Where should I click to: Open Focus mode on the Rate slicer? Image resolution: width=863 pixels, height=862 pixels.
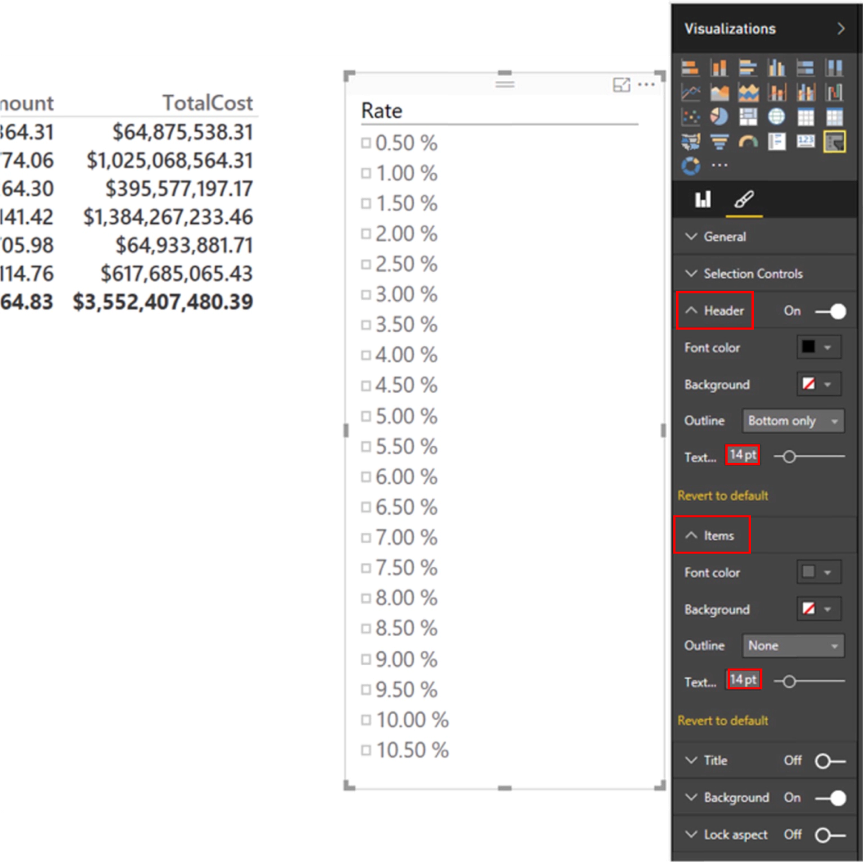[621, 85]
